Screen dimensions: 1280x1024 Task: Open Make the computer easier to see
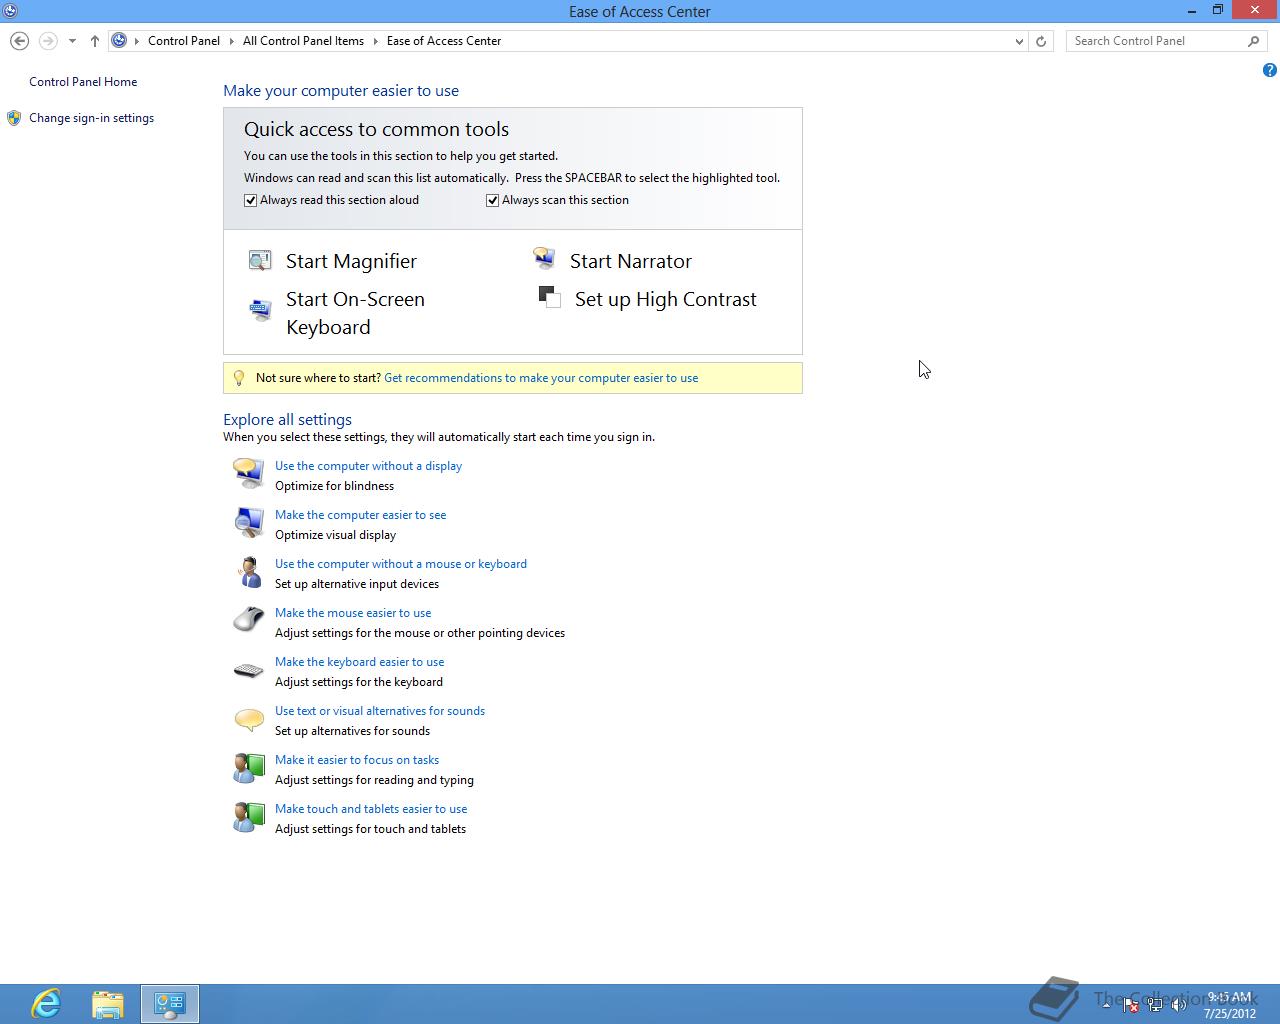tap(360, 515)
